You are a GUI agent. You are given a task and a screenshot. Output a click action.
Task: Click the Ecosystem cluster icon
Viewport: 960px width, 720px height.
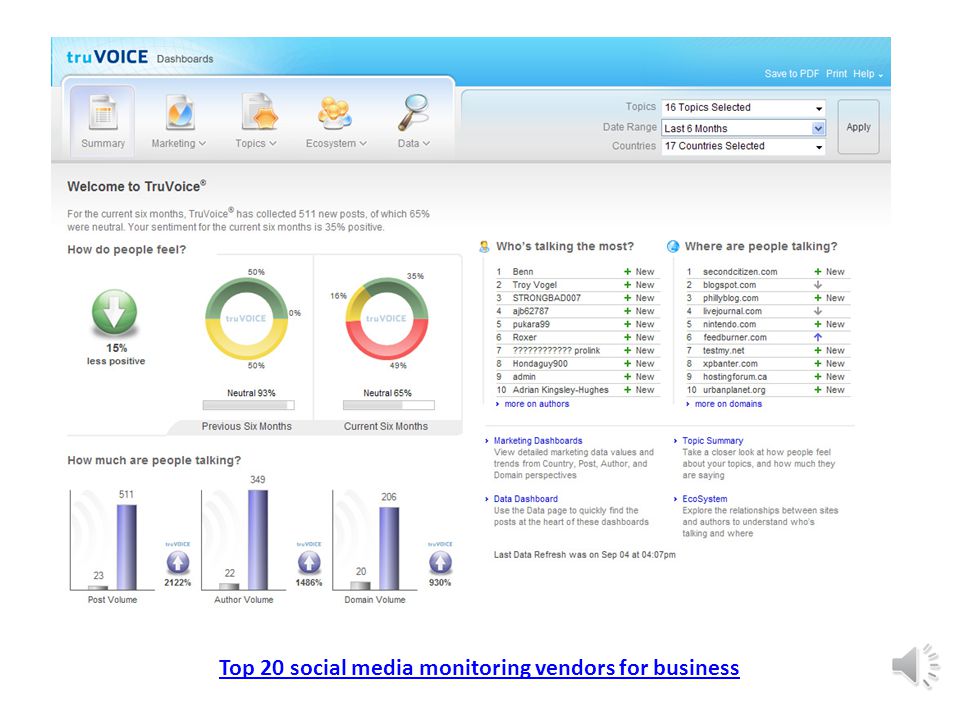(x=334, y=113)
